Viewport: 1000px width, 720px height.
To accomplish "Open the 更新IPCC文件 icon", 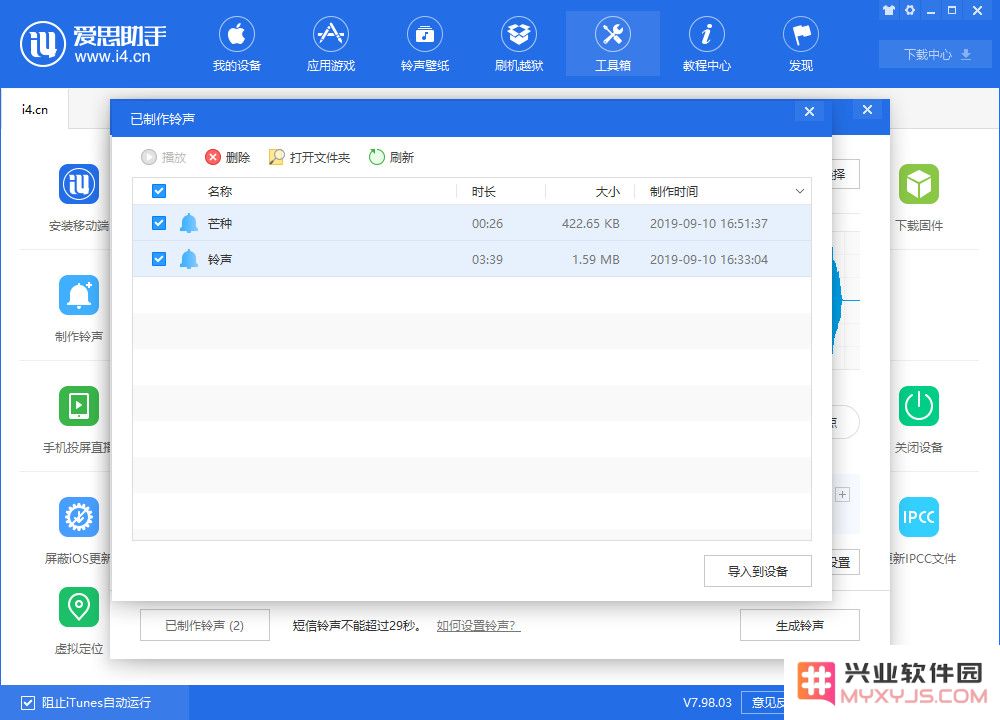I will (x=919, y=517).
